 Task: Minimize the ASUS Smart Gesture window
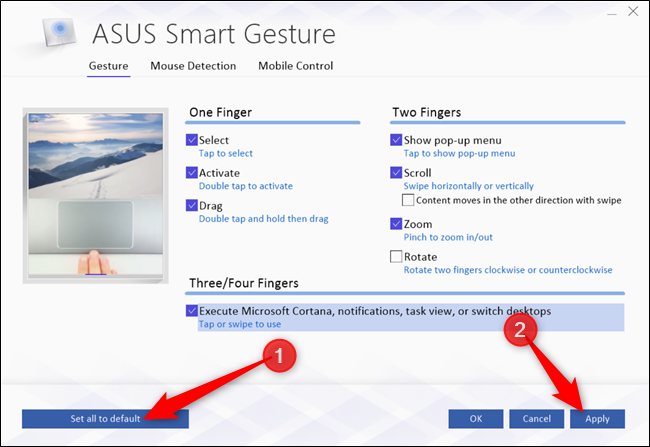tap(612, 14)
